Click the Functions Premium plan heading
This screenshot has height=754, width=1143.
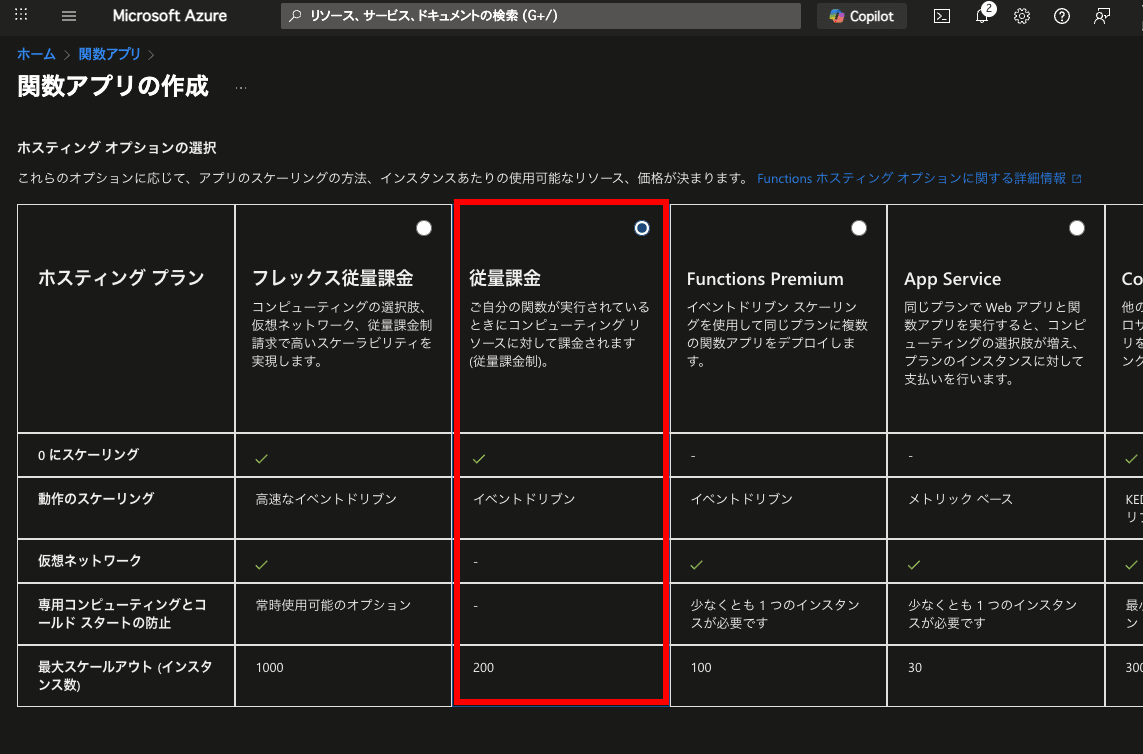765,279
